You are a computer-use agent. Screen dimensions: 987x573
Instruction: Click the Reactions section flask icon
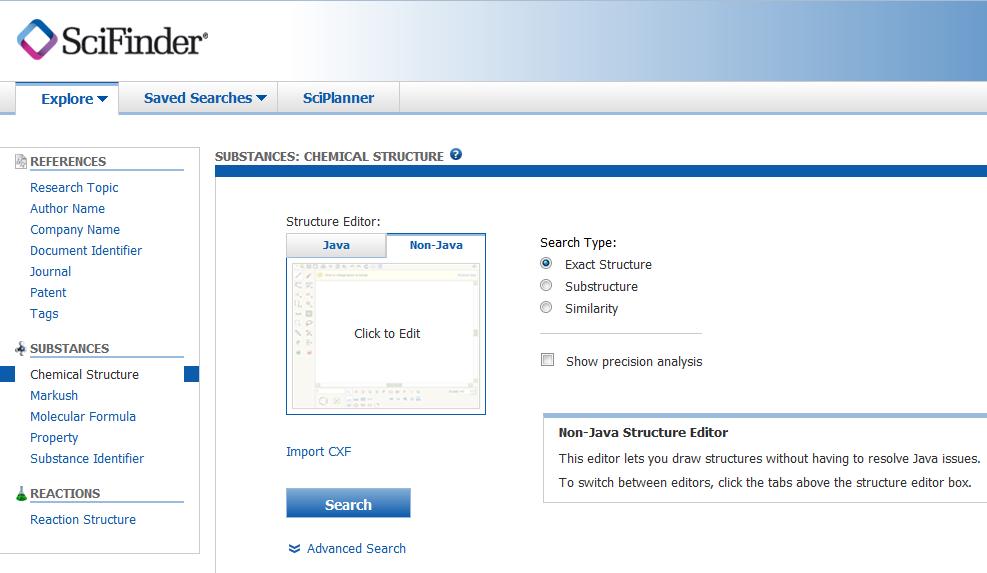[x=21, y=494]
